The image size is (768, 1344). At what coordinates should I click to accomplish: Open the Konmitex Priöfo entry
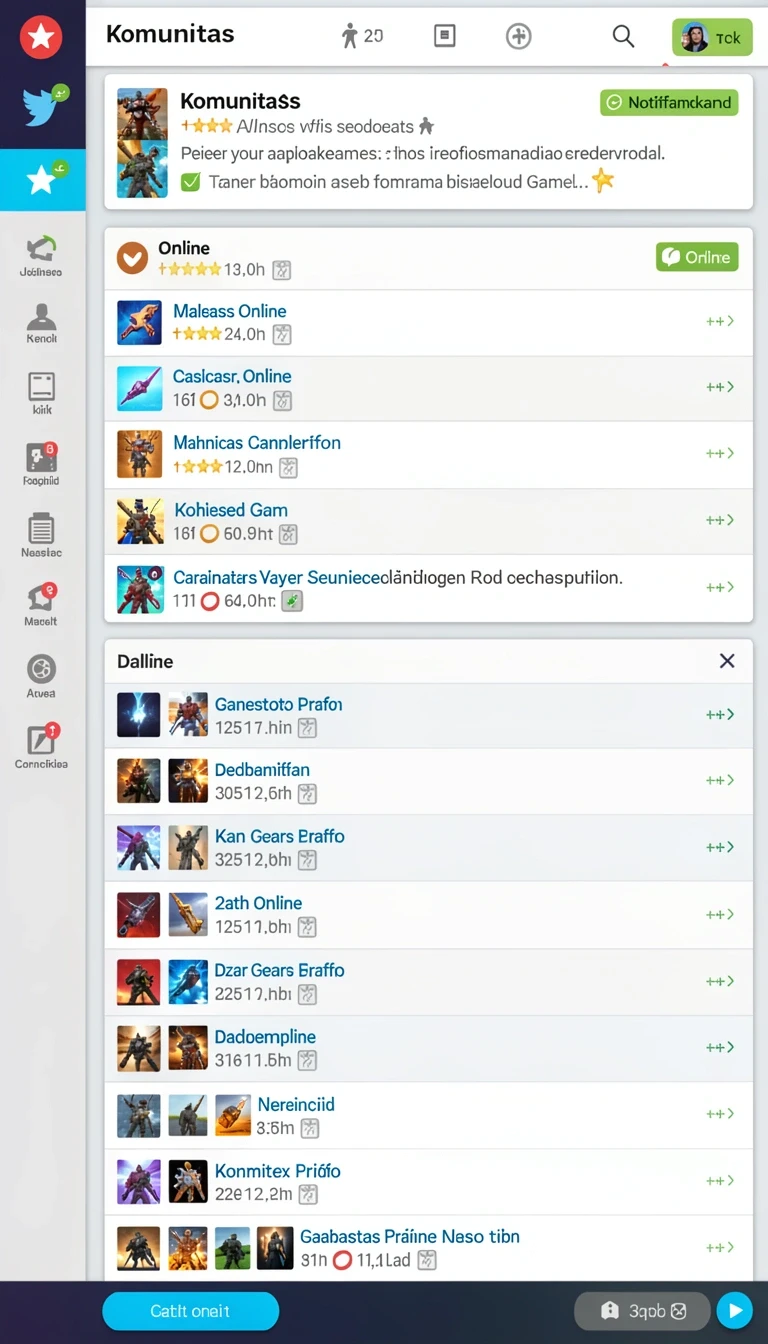click(278, 1170)
